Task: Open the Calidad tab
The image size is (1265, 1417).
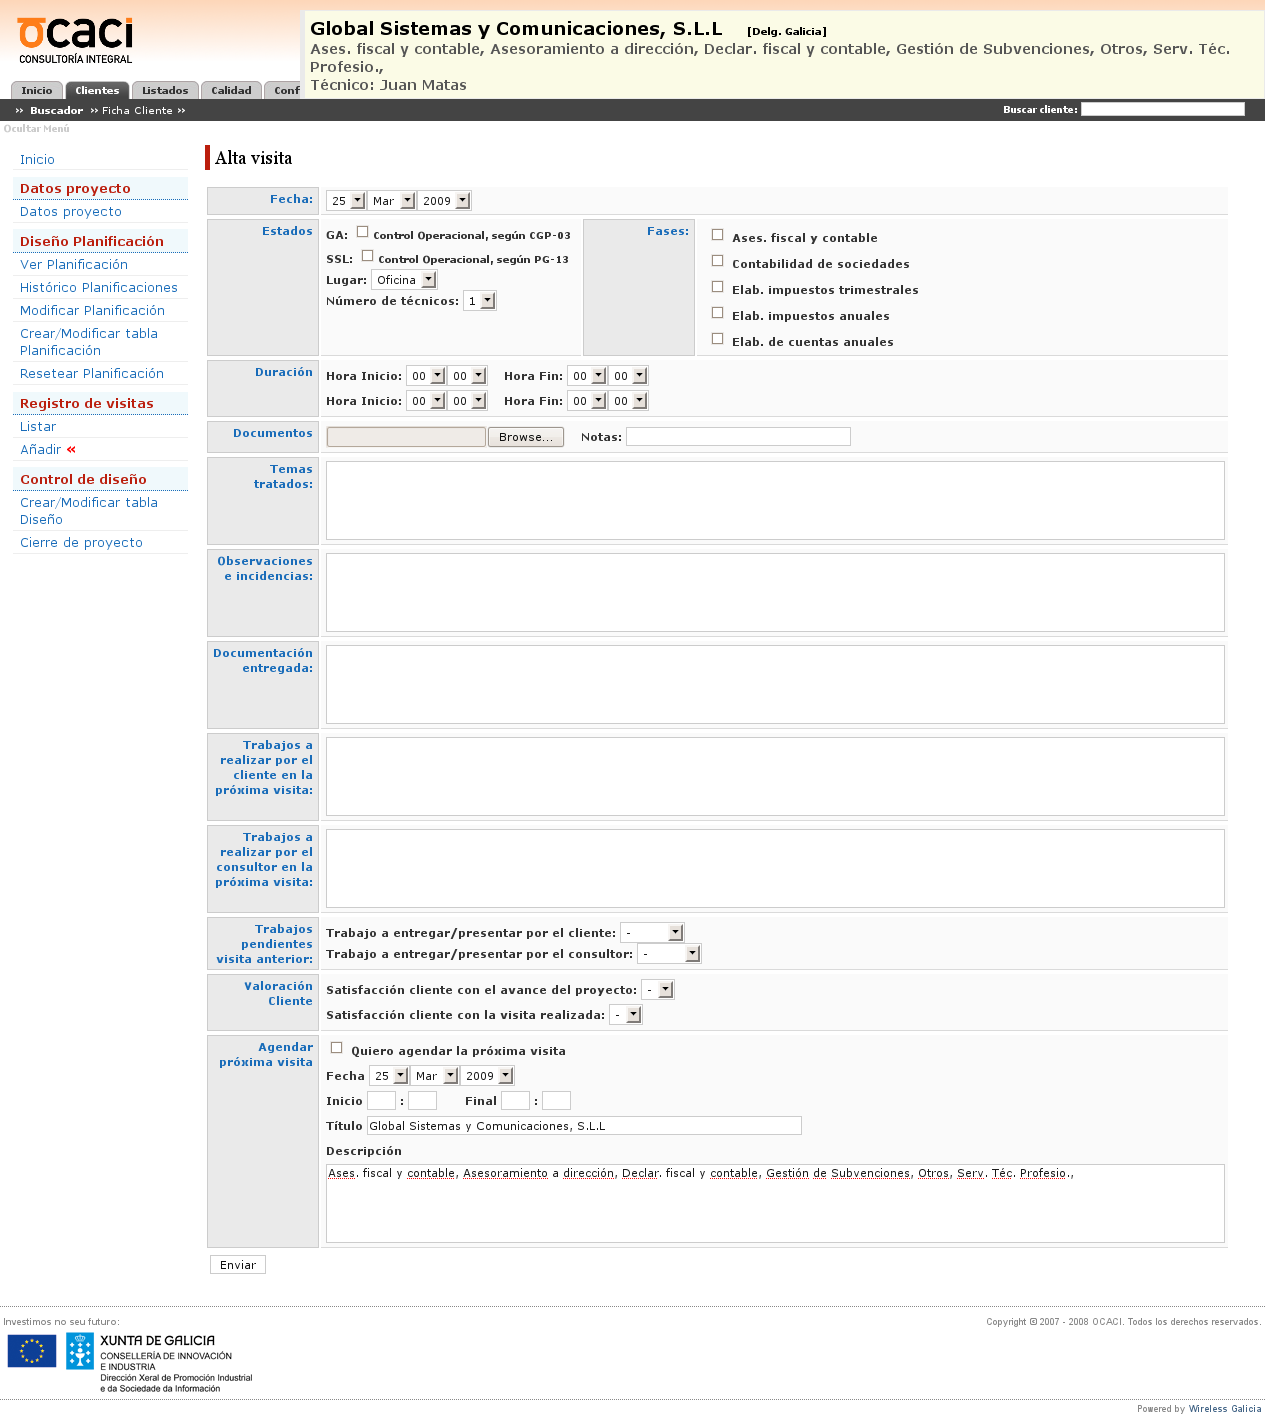Action: point(231,91)
